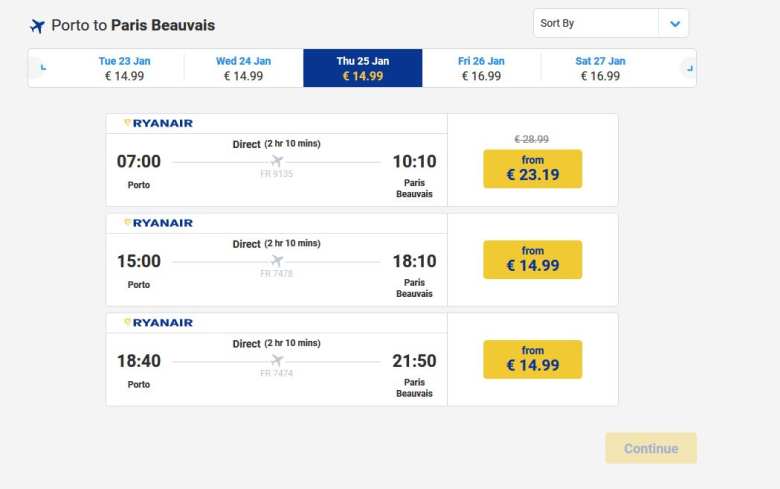Select the € 14.99 fare for 18:40 flight
Viewport: 780px width, 489px height.
click(x=532, y=359)
